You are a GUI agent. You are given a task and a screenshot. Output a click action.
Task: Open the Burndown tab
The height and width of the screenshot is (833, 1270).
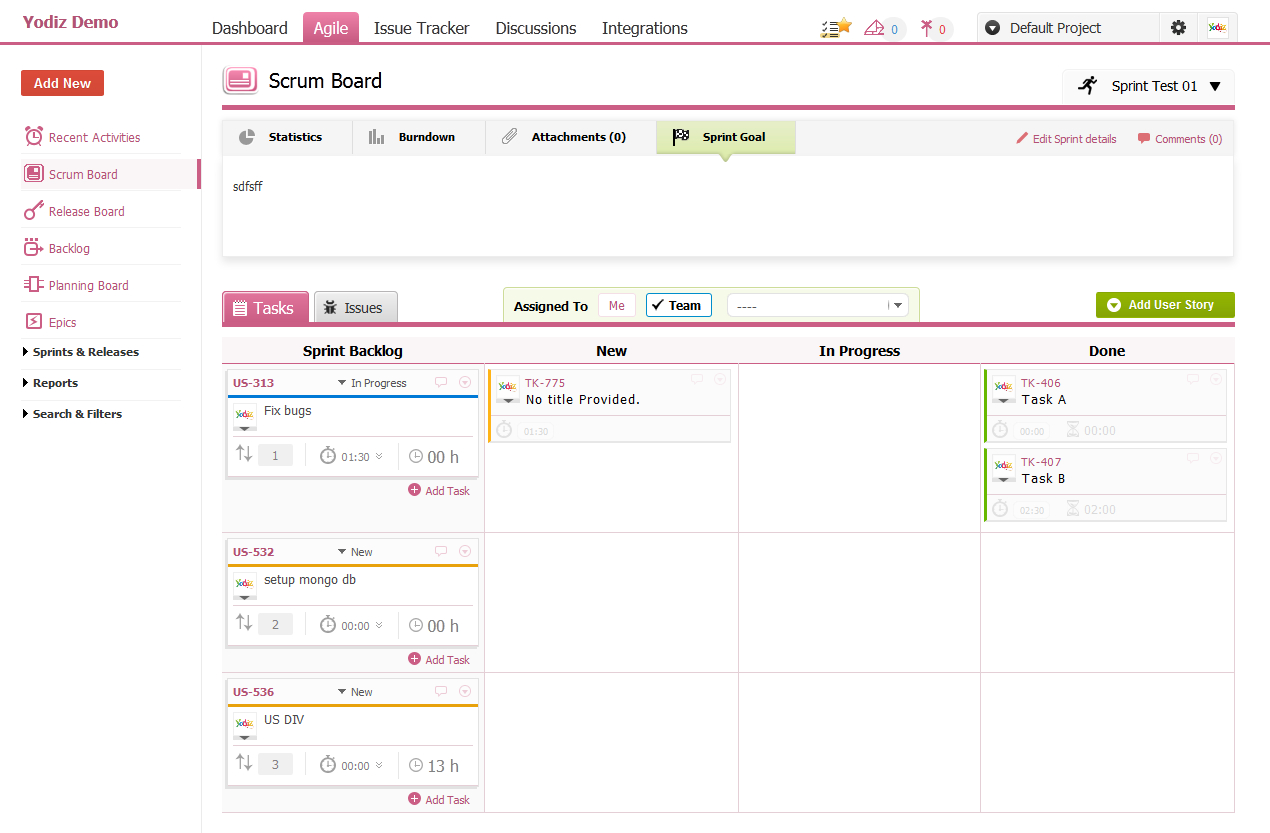click(418, 137)
